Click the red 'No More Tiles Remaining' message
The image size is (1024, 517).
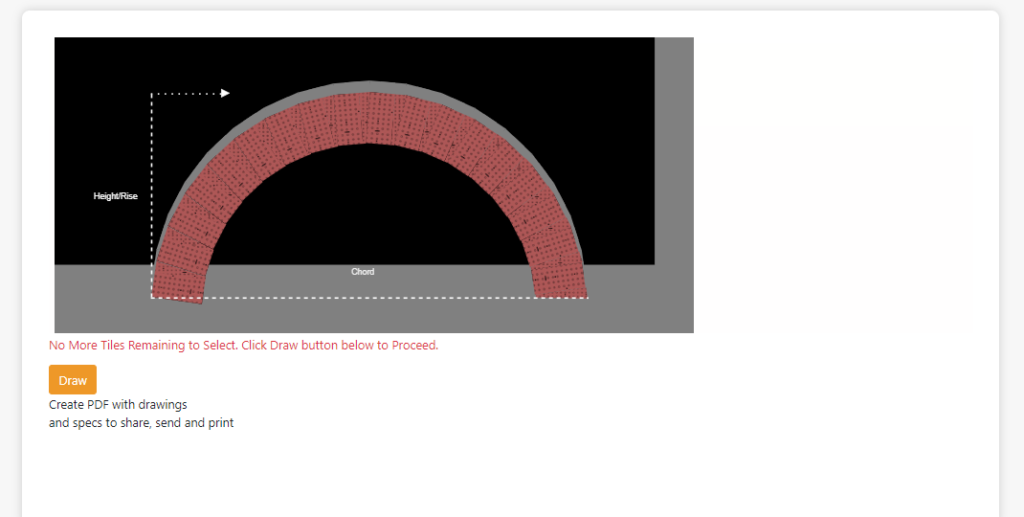click(x=244, y=345)
